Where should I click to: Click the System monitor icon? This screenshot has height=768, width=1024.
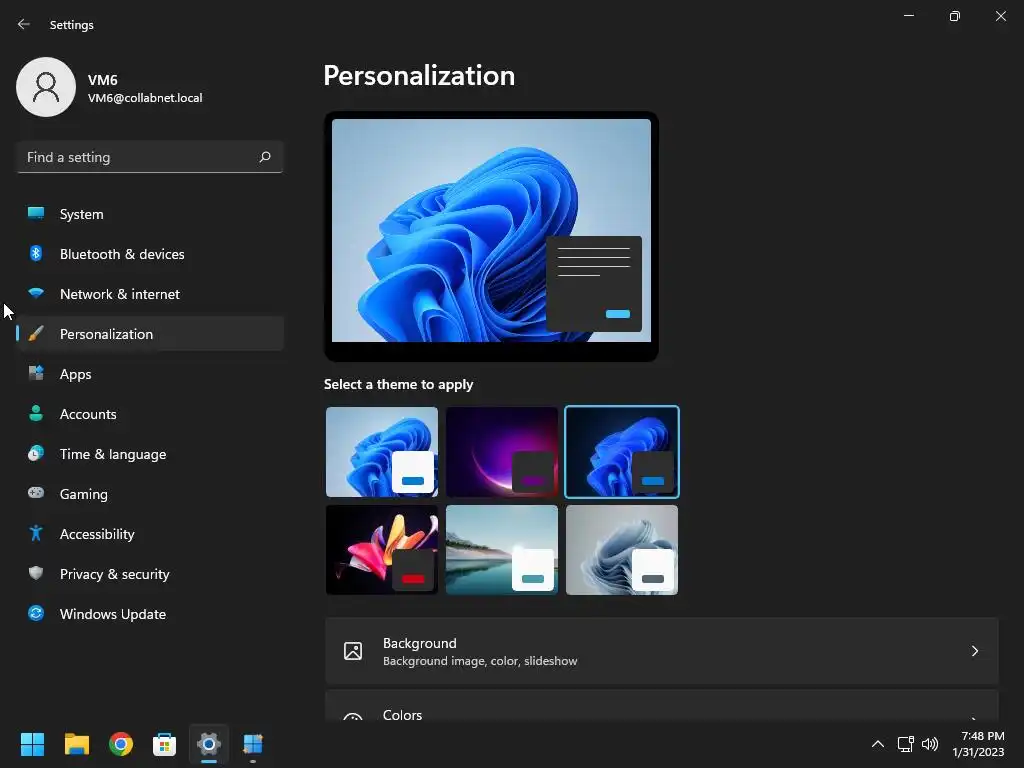tap(36, 214)
